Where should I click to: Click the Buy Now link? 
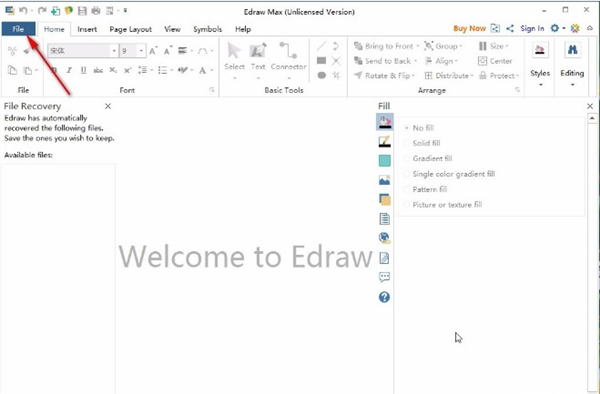pos(470,28)
